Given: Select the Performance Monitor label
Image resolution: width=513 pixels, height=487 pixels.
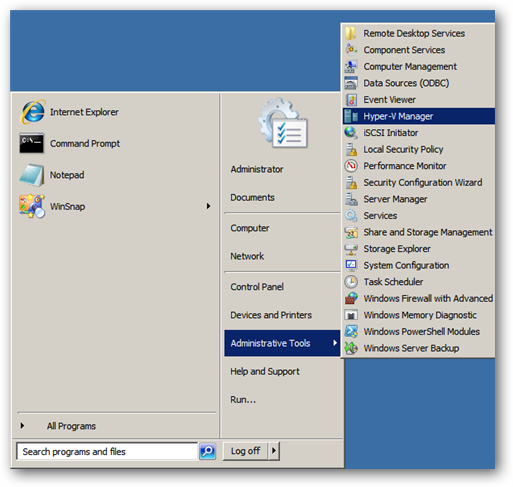Looking at the screenshot, I should coord(405,166).
